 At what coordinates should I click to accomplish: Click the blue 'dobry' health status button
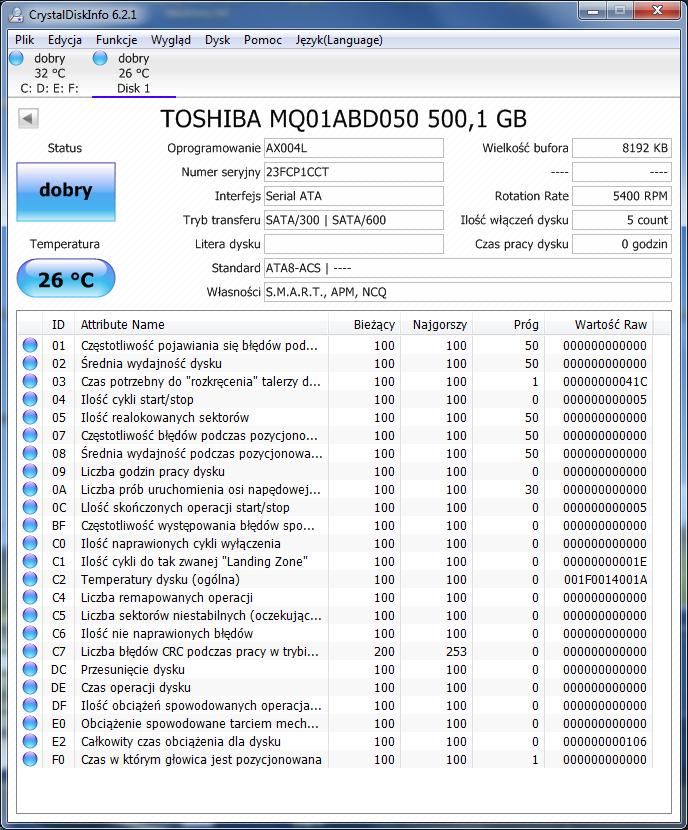pyautogui.click(x=66, y=191)
